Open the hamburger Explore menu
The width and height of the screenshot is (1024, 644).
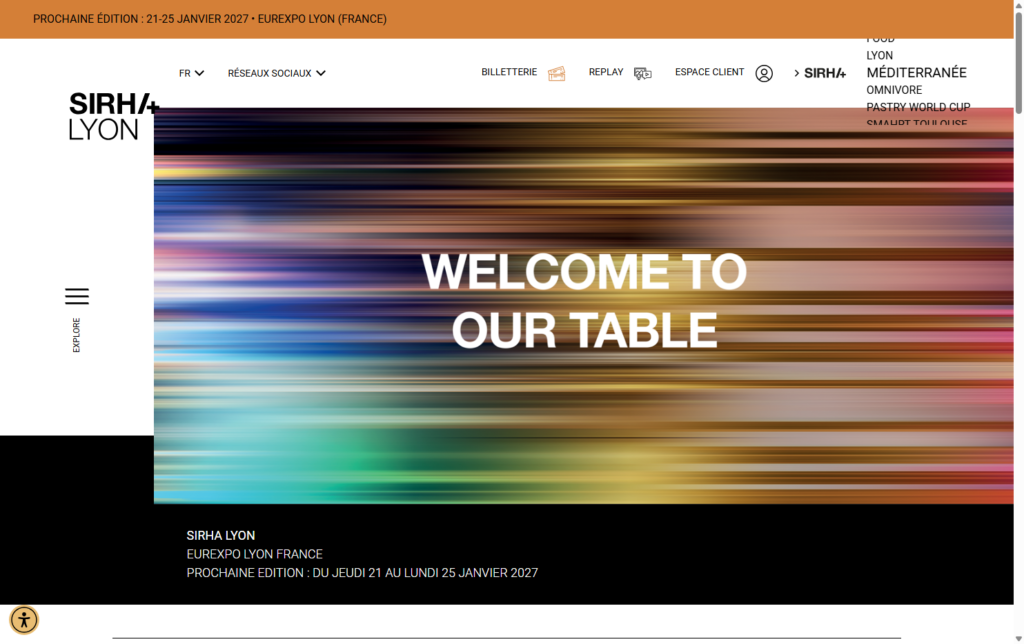tap(77, 296)
